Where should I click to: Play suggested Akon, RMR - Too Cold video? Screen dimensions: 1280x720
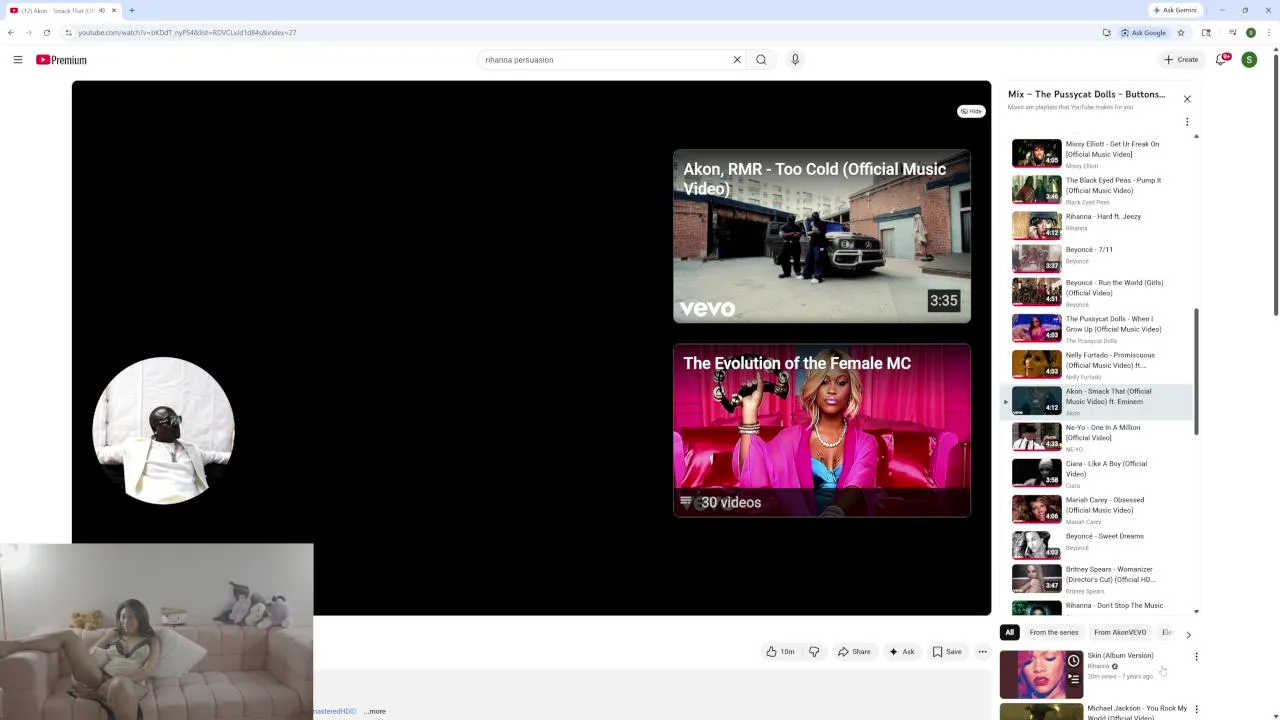822,237
